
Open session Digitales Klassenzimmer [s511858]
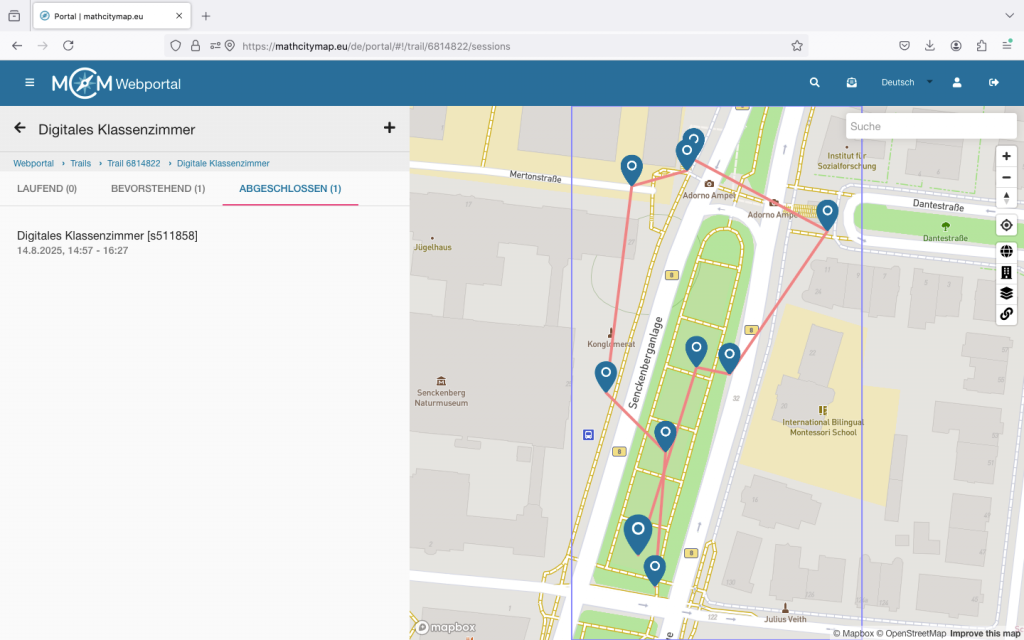pos(107,235)
